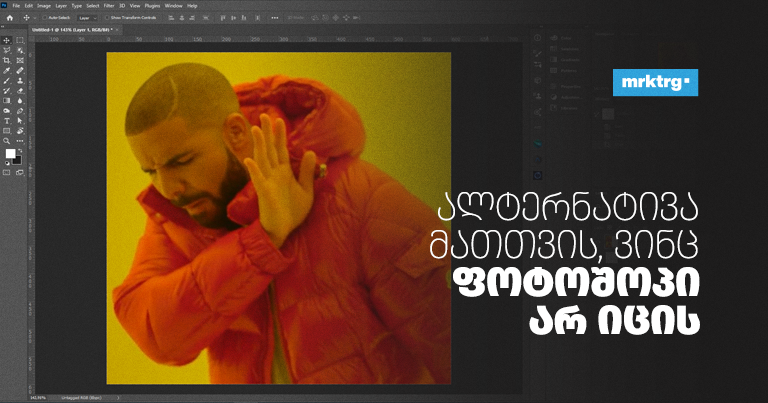Enable the Auto-Select checkbox

click(x=45, y=18)
